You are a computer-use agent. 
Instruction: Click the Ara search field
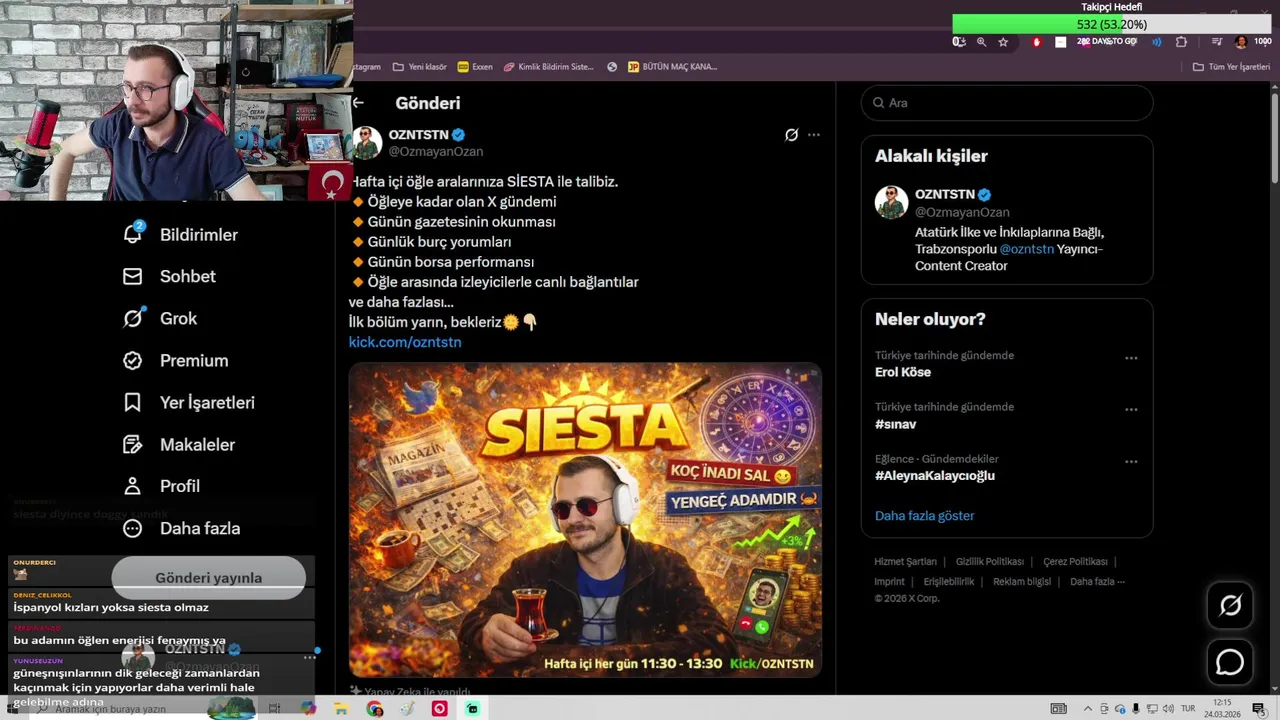1007,103
